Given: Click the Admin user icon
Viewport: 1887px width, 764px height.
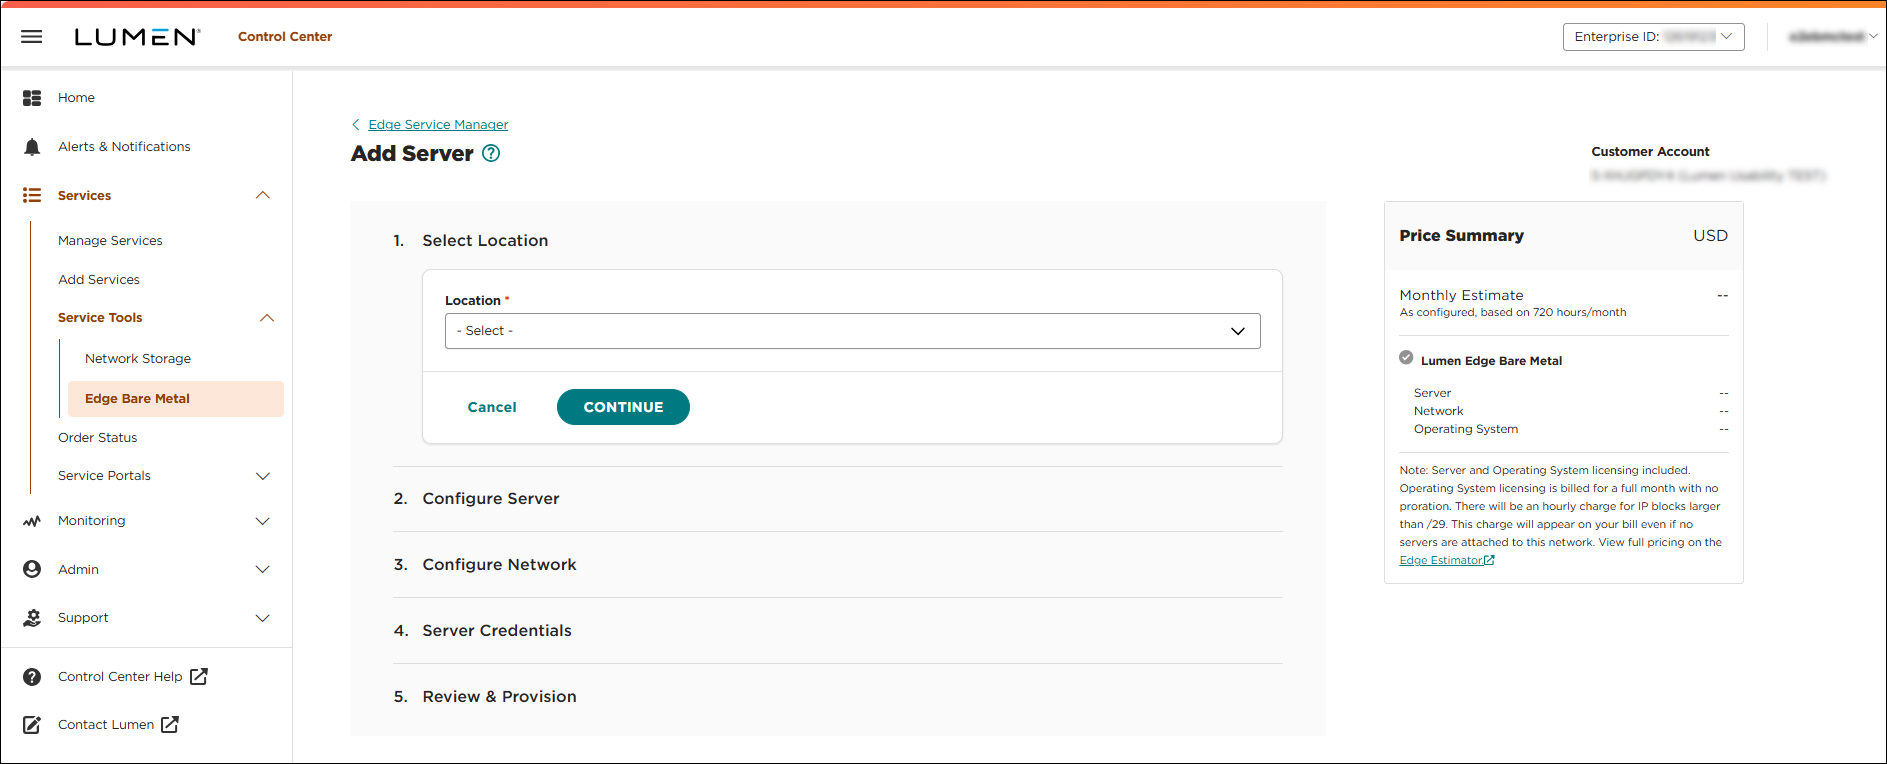Looking at the screenshot, I should tap(32, 569).
